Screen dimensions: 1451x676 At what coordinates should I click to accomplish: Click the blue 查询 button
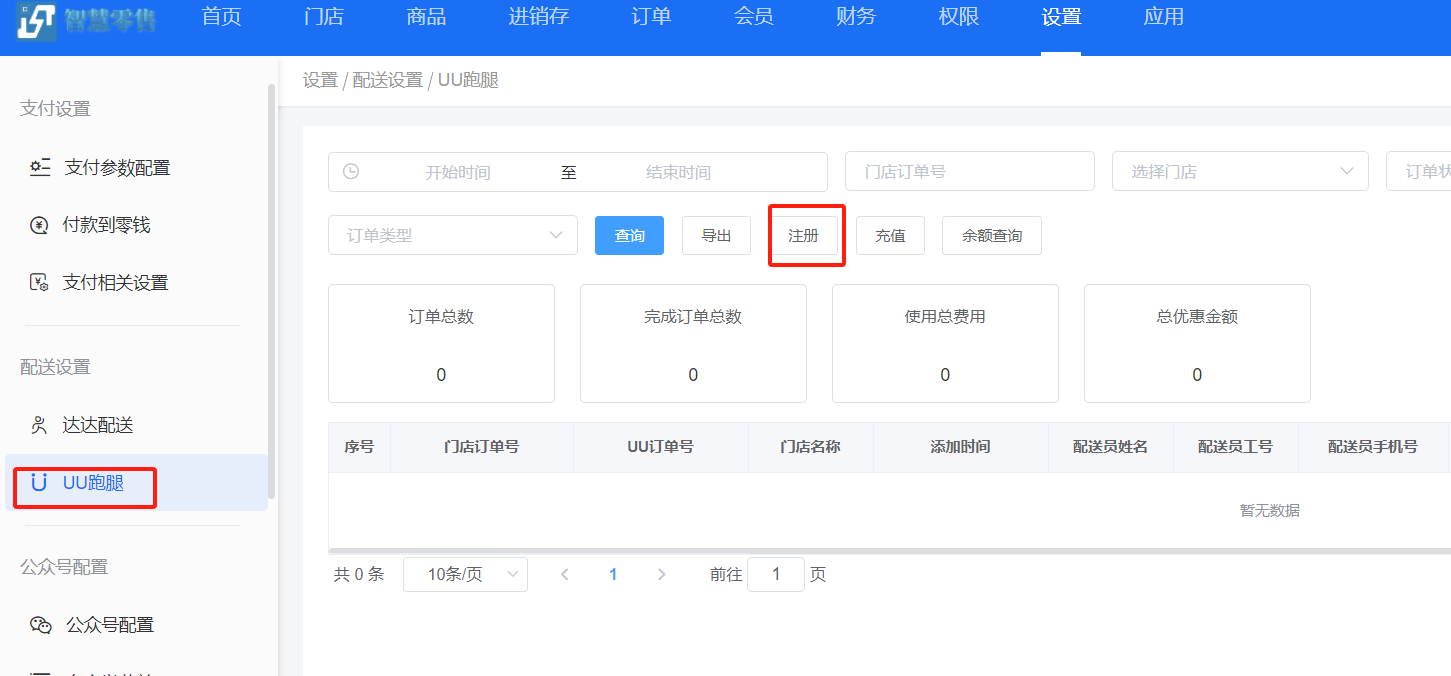click(629, 236)
